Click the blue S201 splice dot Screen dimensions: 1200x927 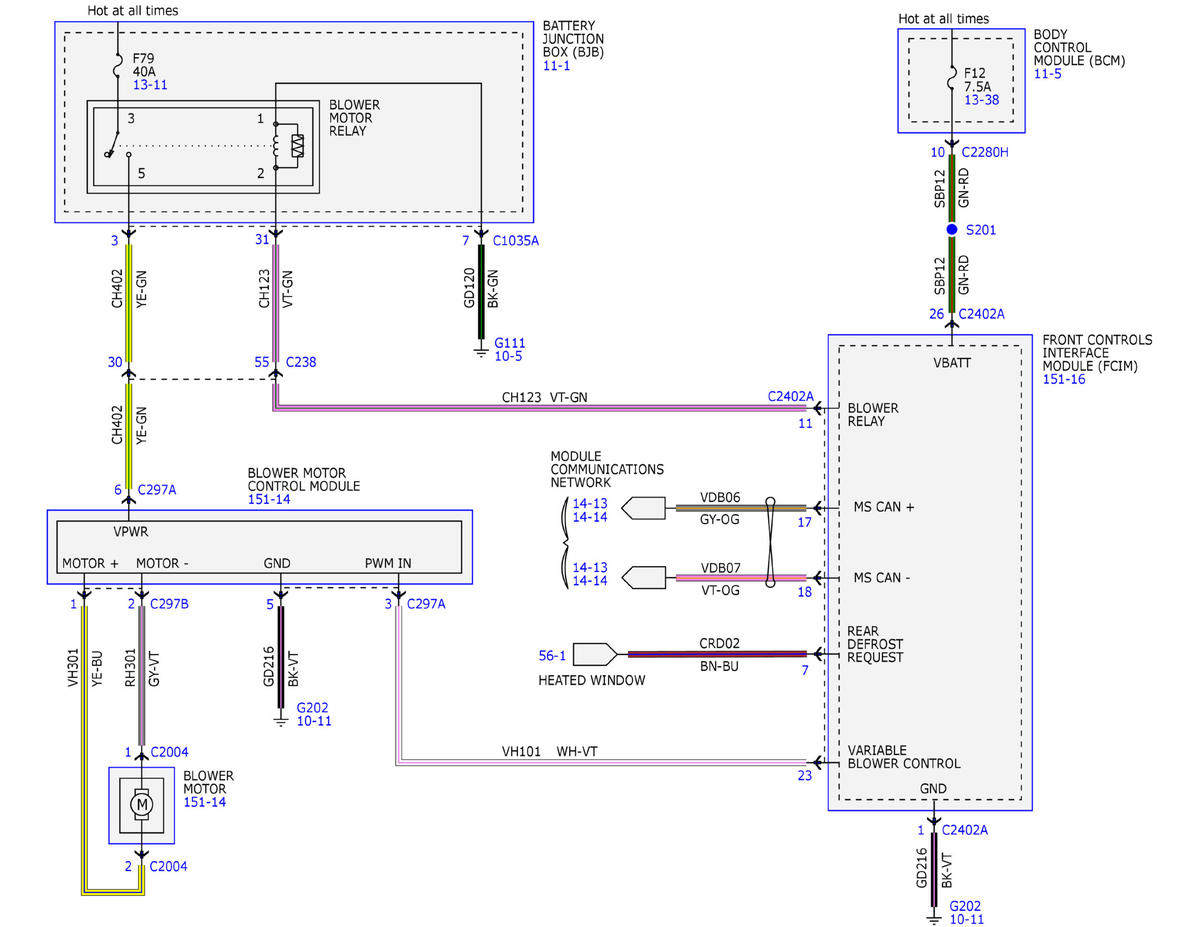point(952,230)
